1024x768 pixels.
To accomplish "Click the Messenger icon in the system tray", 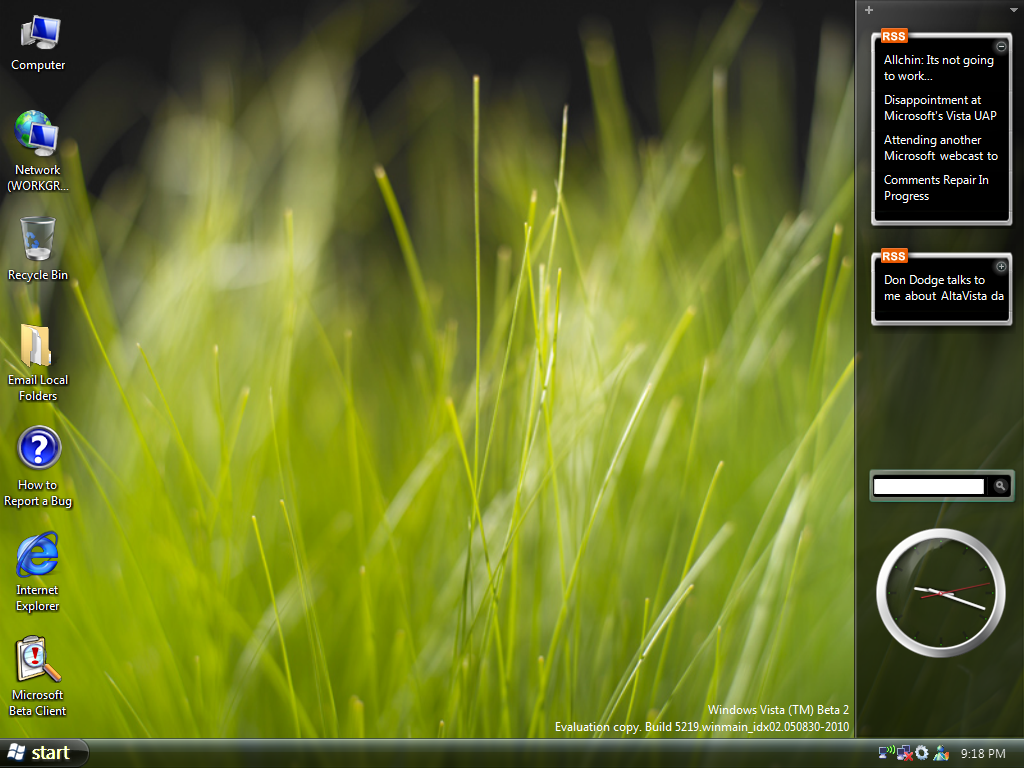I will click(x=941, y=753).
